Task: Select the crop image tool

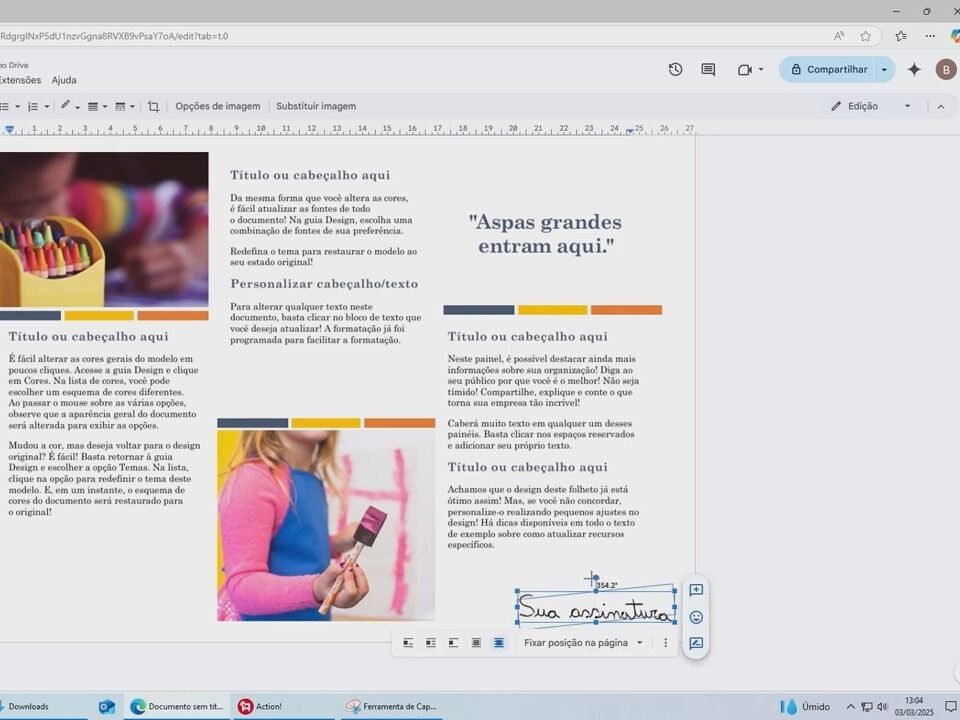Action: 153,106
